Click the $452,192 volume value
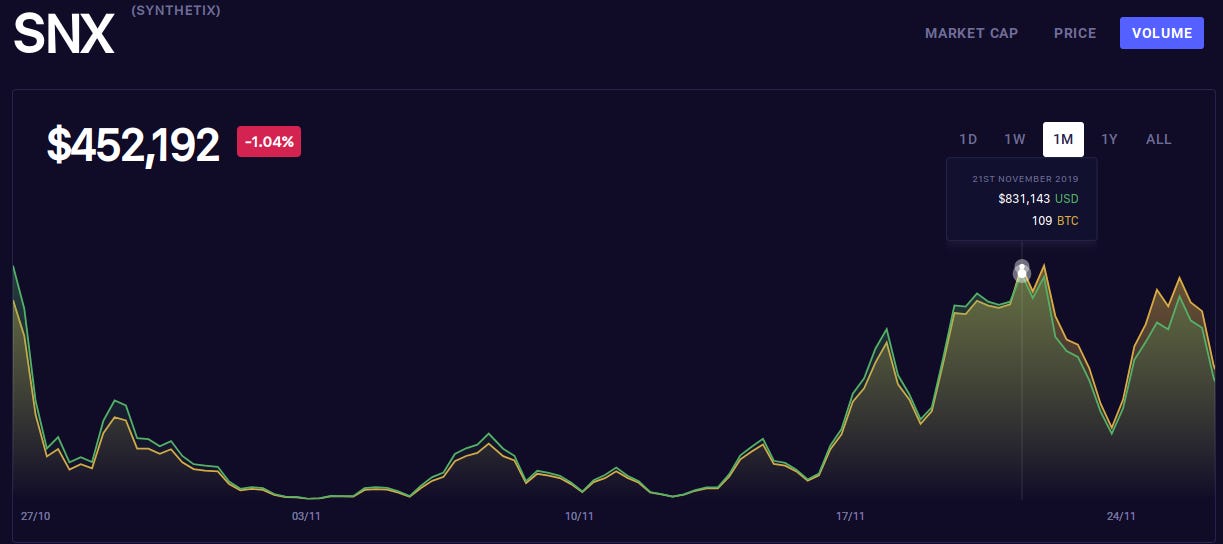This screenshot has height=544, width=1223. tap(133, 145)
